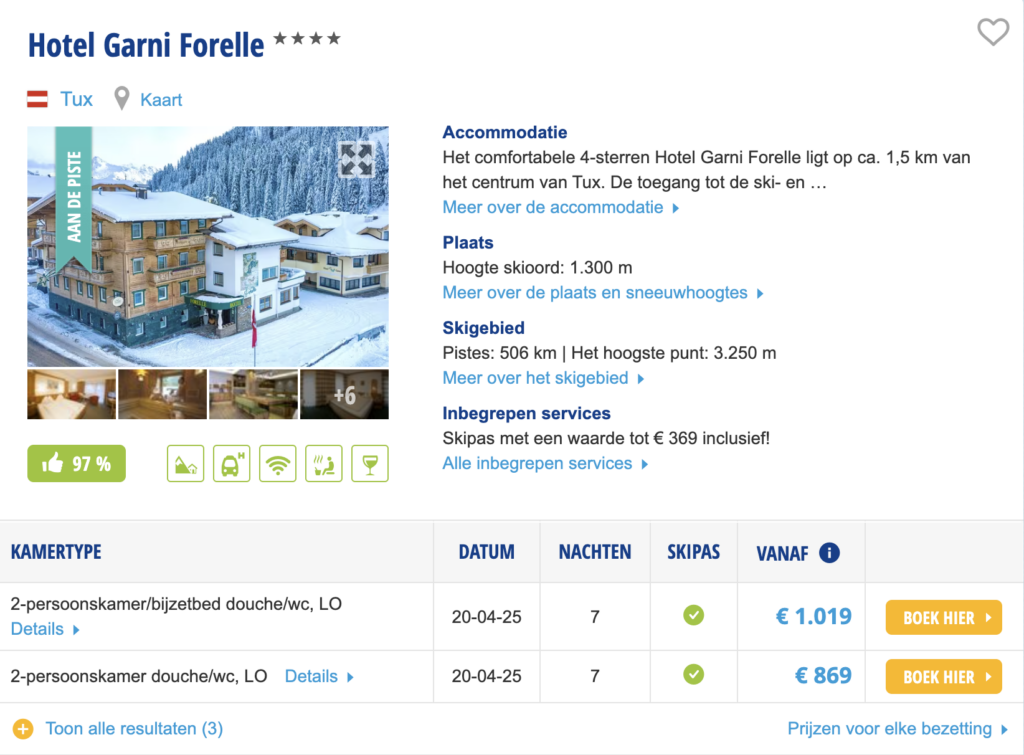Enlarge the hotel photo with fullscreen icon

(x=355, y=160)
